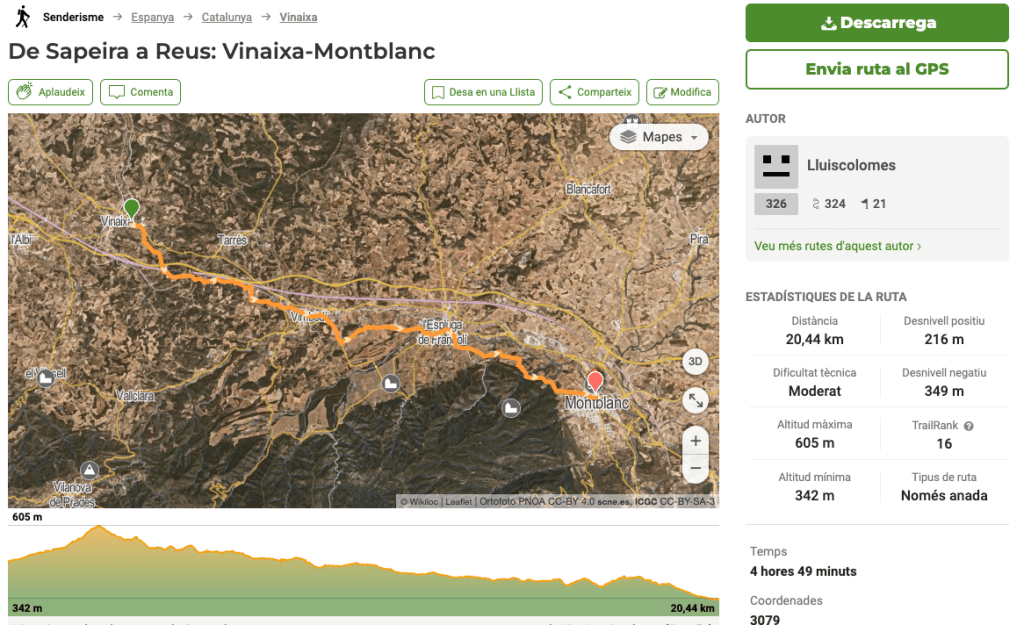The image size is (1024, 625).
Task: Edit the route with Modifica
Action: [682, 92]
